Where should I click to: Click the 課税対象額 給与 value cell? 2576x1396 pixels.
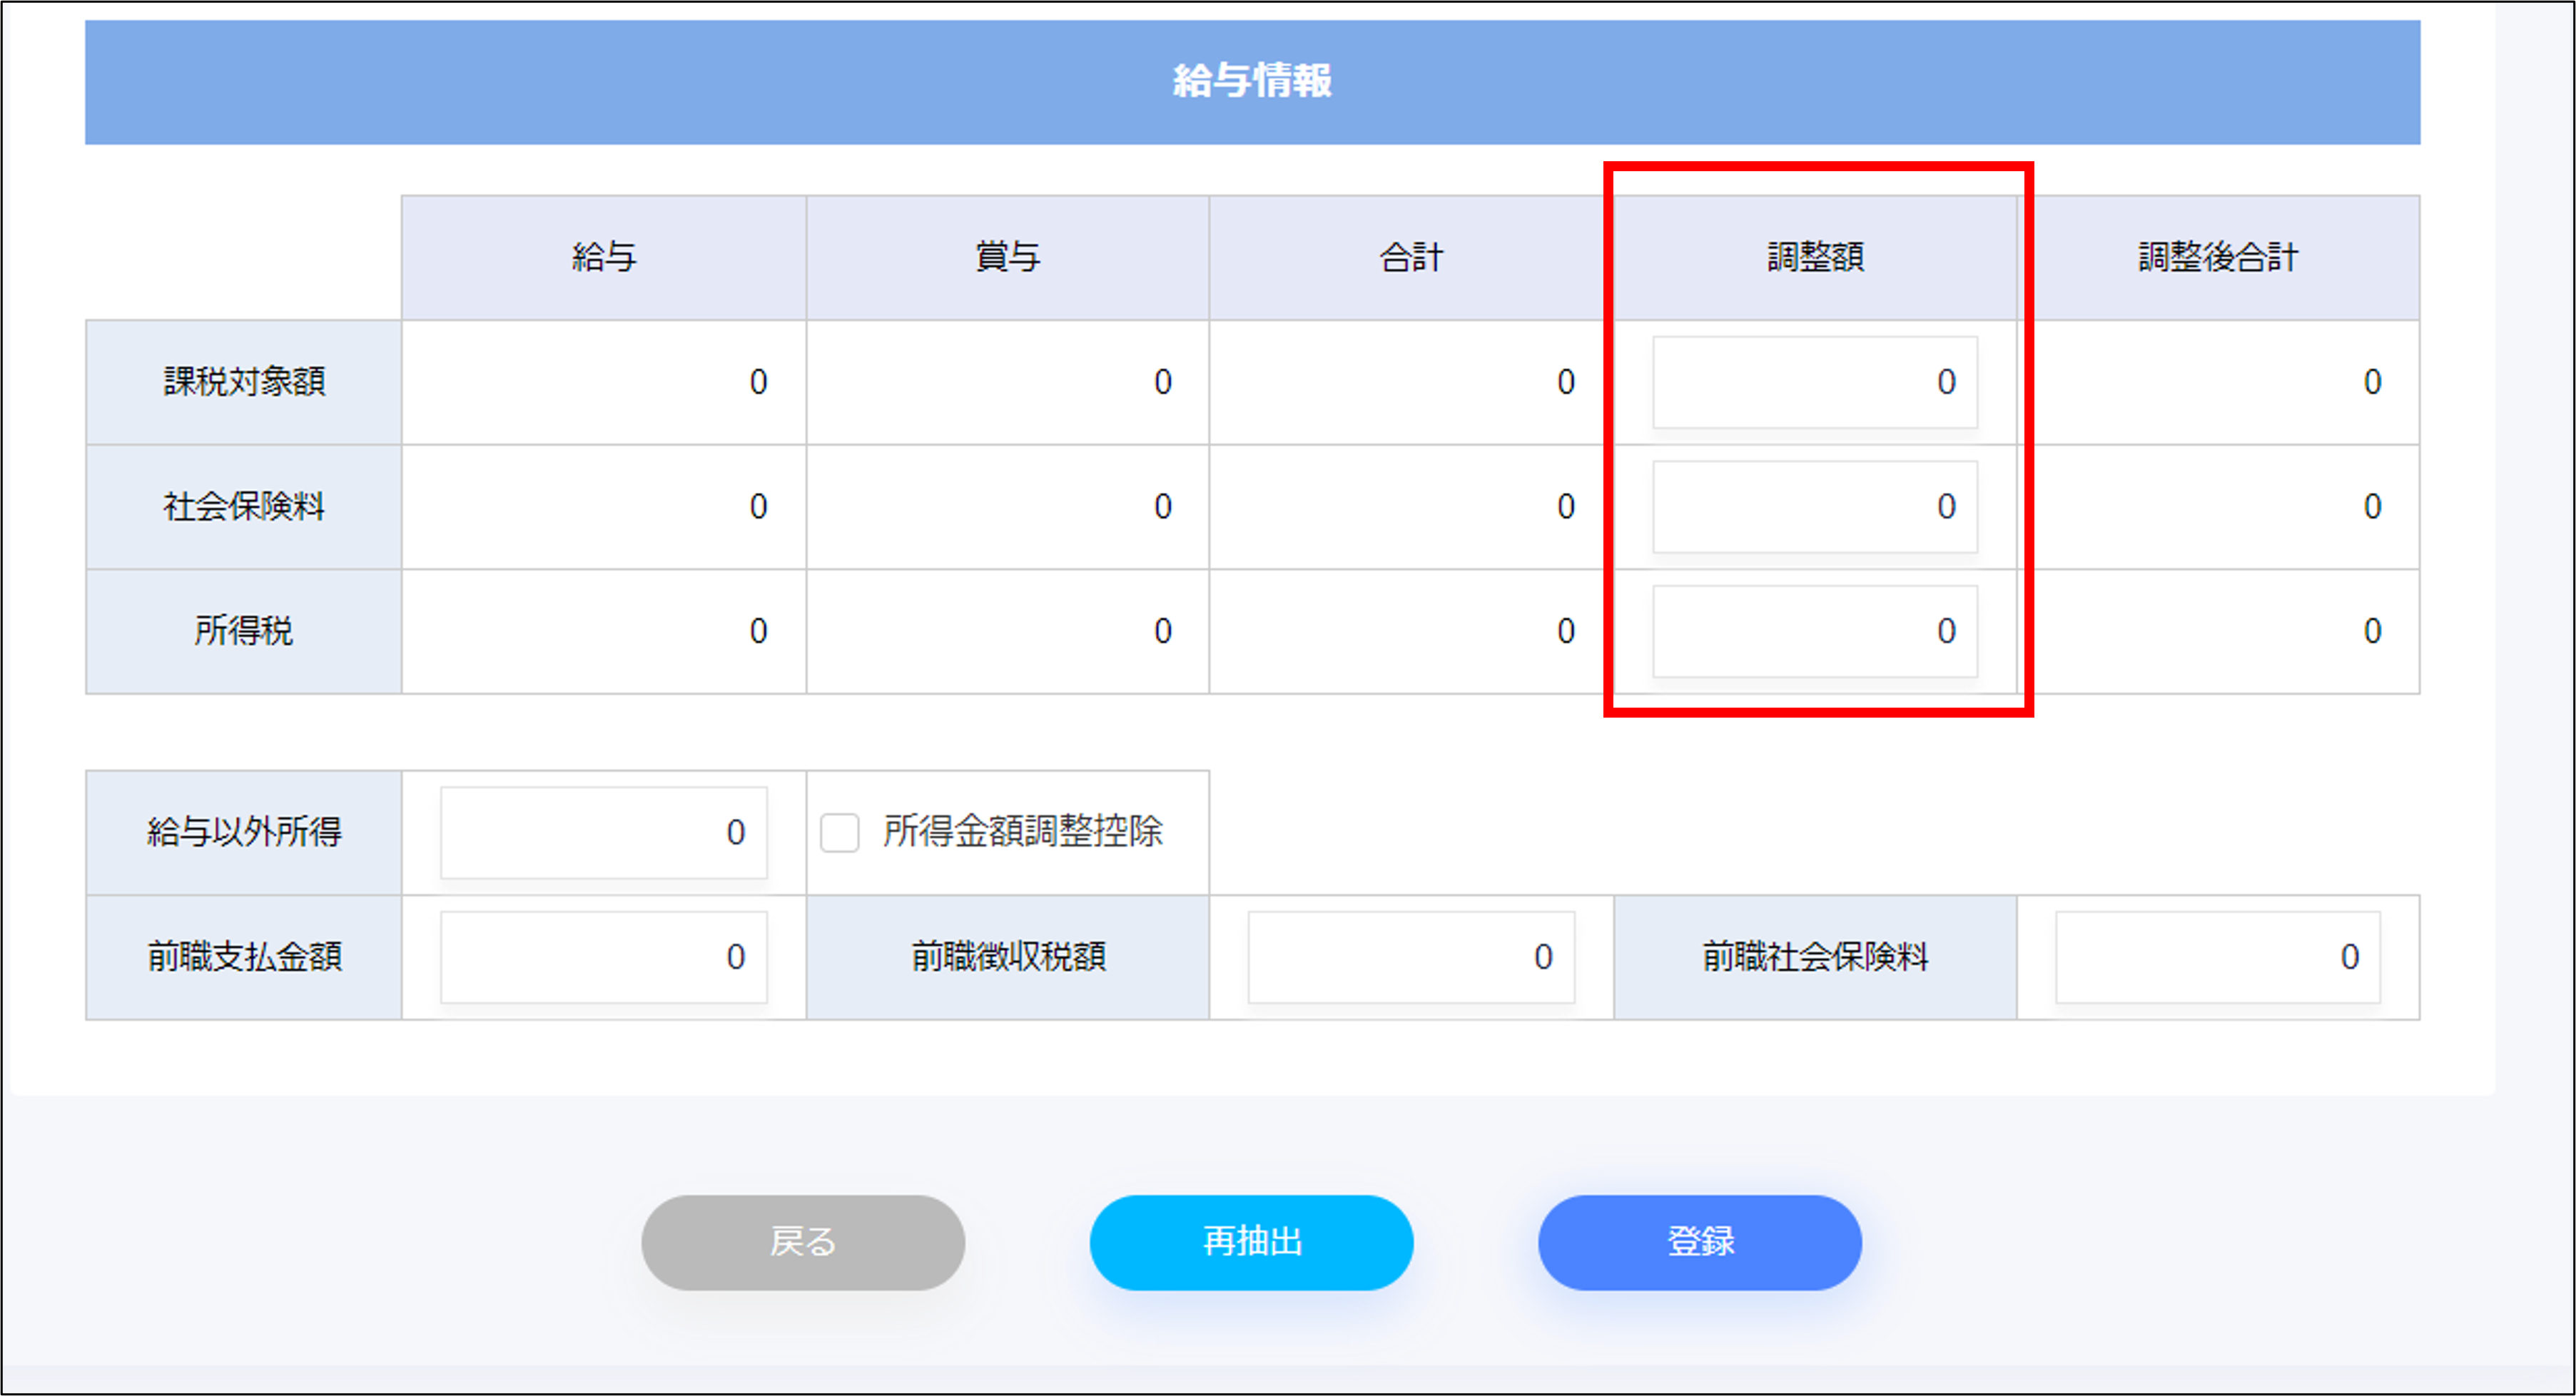(604, 382)
